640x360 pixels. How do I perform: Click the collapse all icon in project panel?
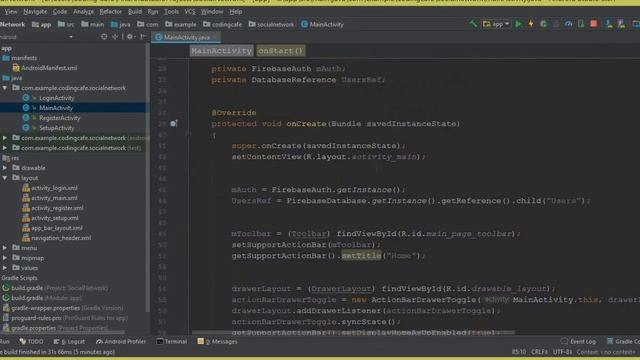pos(115,37)
